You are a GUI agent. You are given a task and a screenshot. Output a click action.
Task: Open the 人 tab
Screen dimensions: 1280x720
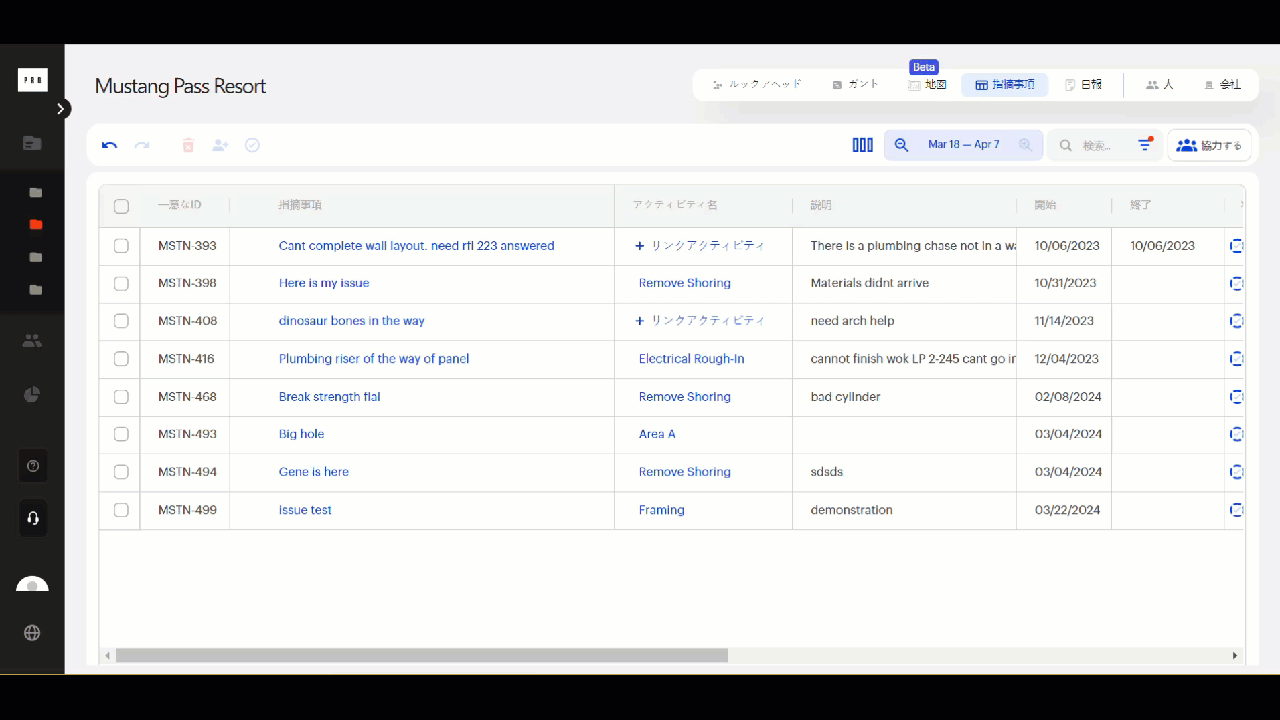[1160, 85]
